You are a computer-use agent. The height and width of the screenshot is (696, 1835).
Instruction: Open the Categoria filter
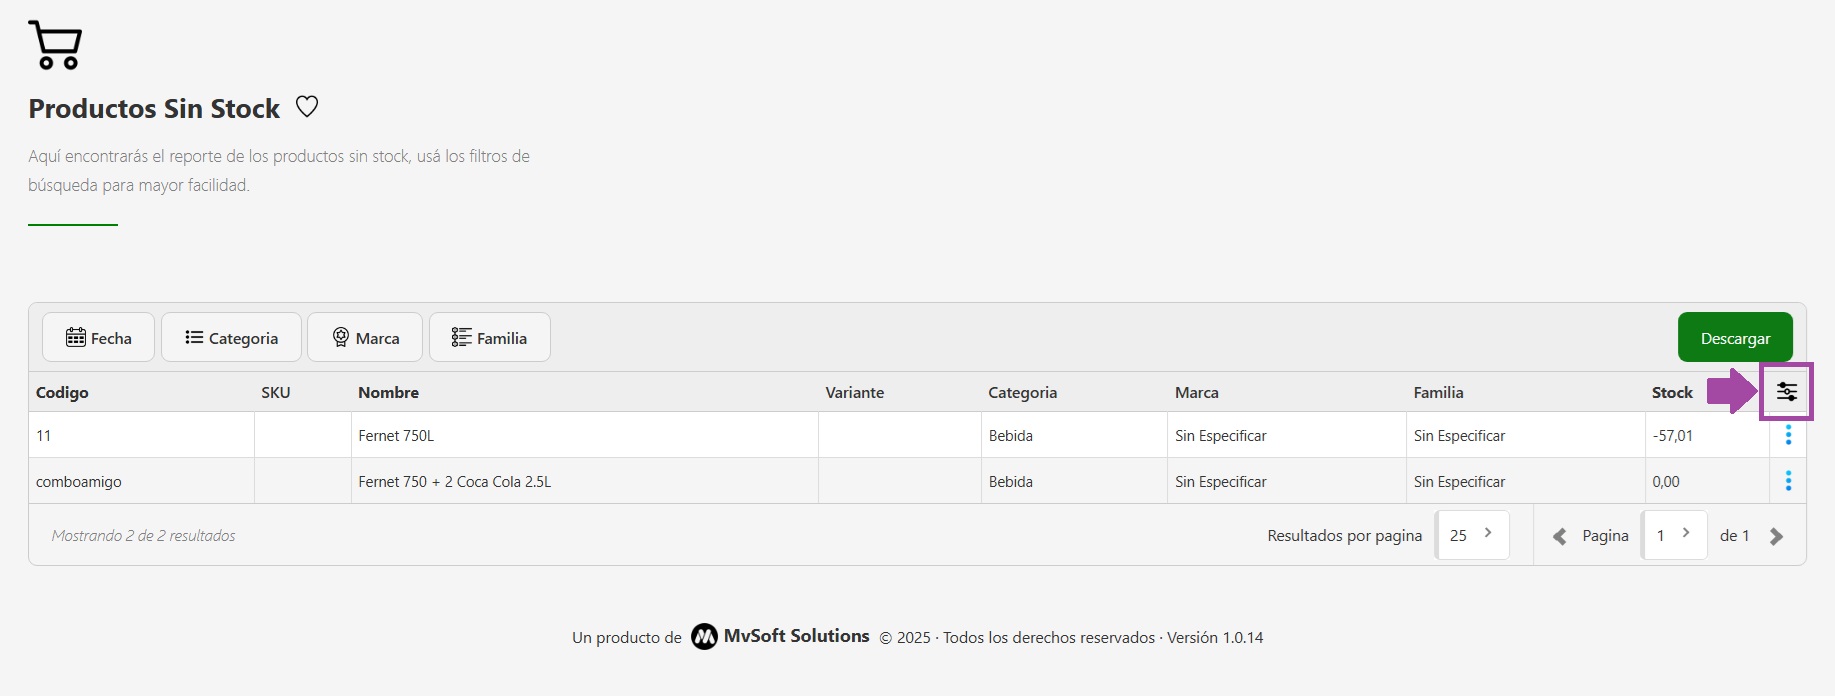231,338
